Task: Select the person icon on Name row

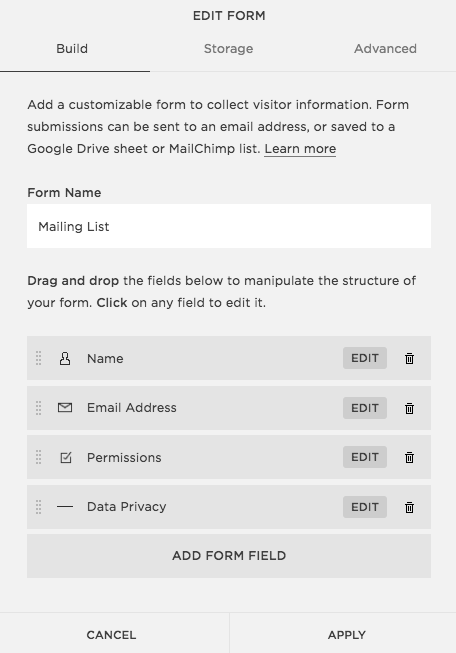Action: point(65,359)
